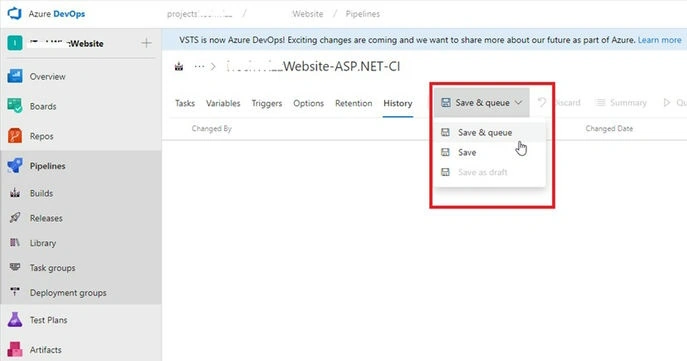
Task: Click the Builds icon in sidebar
Action: (x=15, y=193)
